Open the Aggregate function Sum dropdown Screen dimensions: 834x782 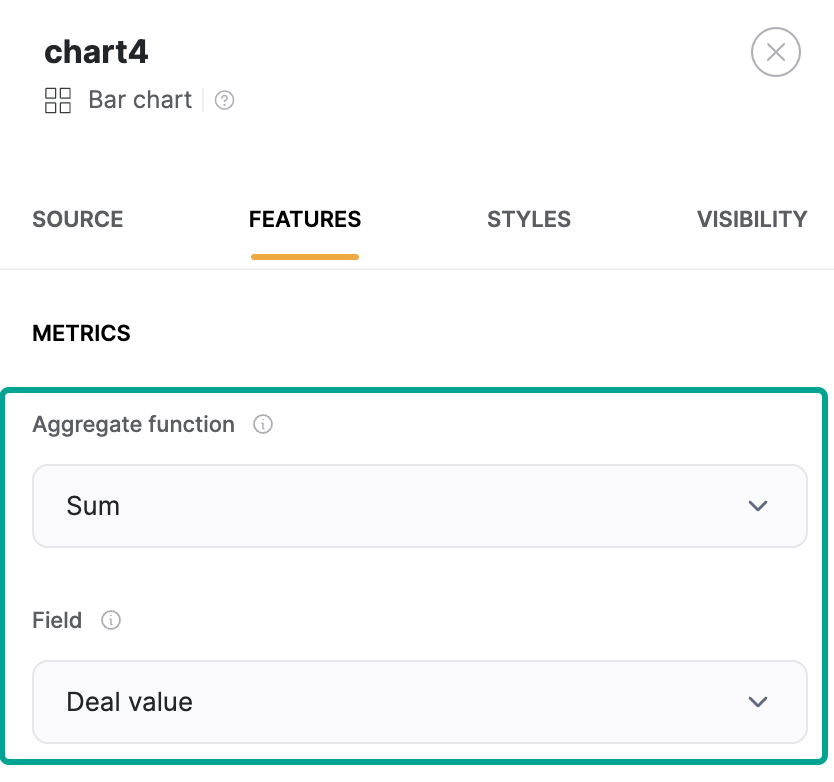coord(419,506)
